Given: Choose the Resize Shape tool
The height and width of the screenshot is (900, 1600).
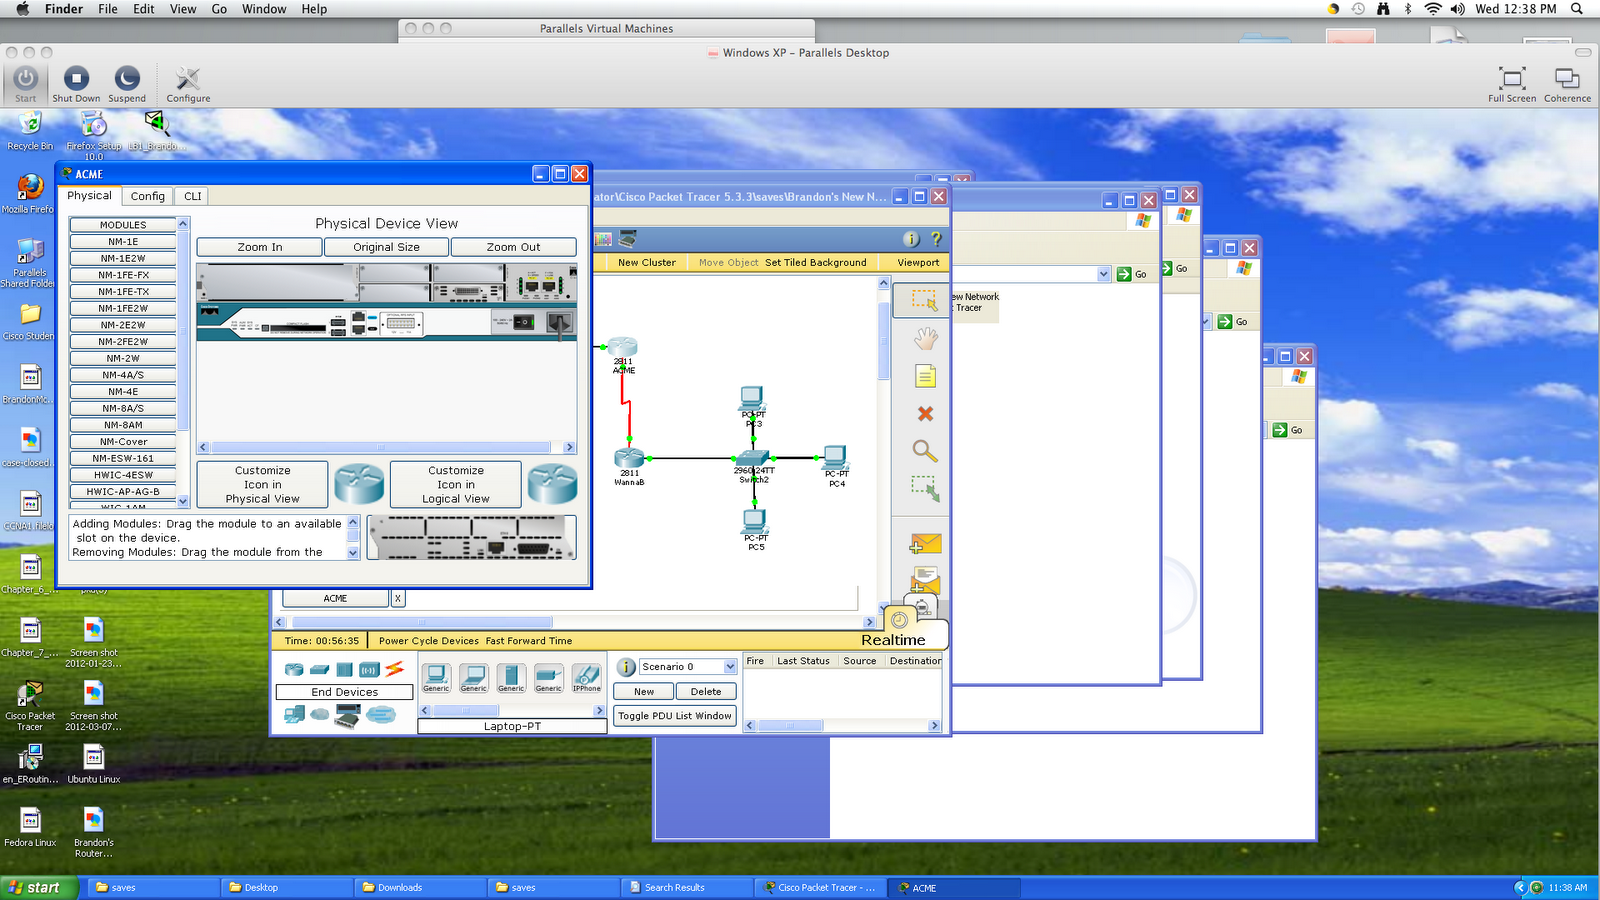Looking at the screenshot, I should [925, 488].
